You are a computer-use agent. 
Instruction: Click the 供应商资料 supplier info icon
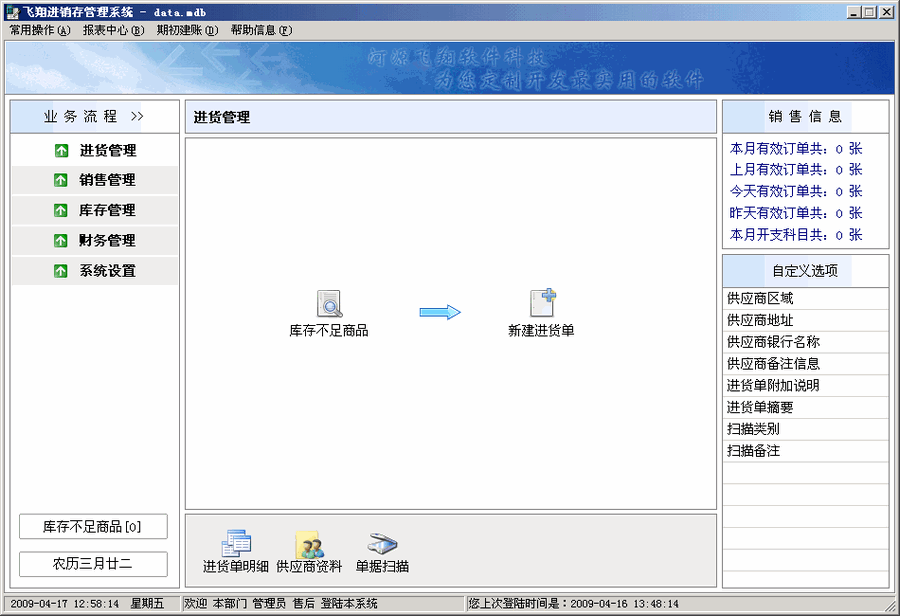tap(309, 545)
